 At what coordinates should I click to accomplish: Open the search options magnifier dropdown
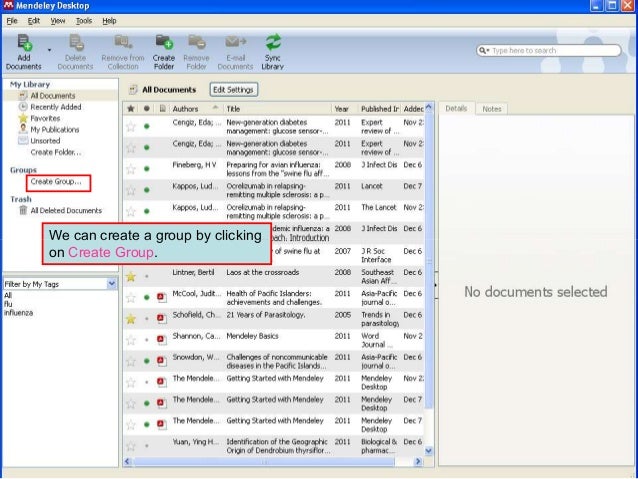[485, 50]
